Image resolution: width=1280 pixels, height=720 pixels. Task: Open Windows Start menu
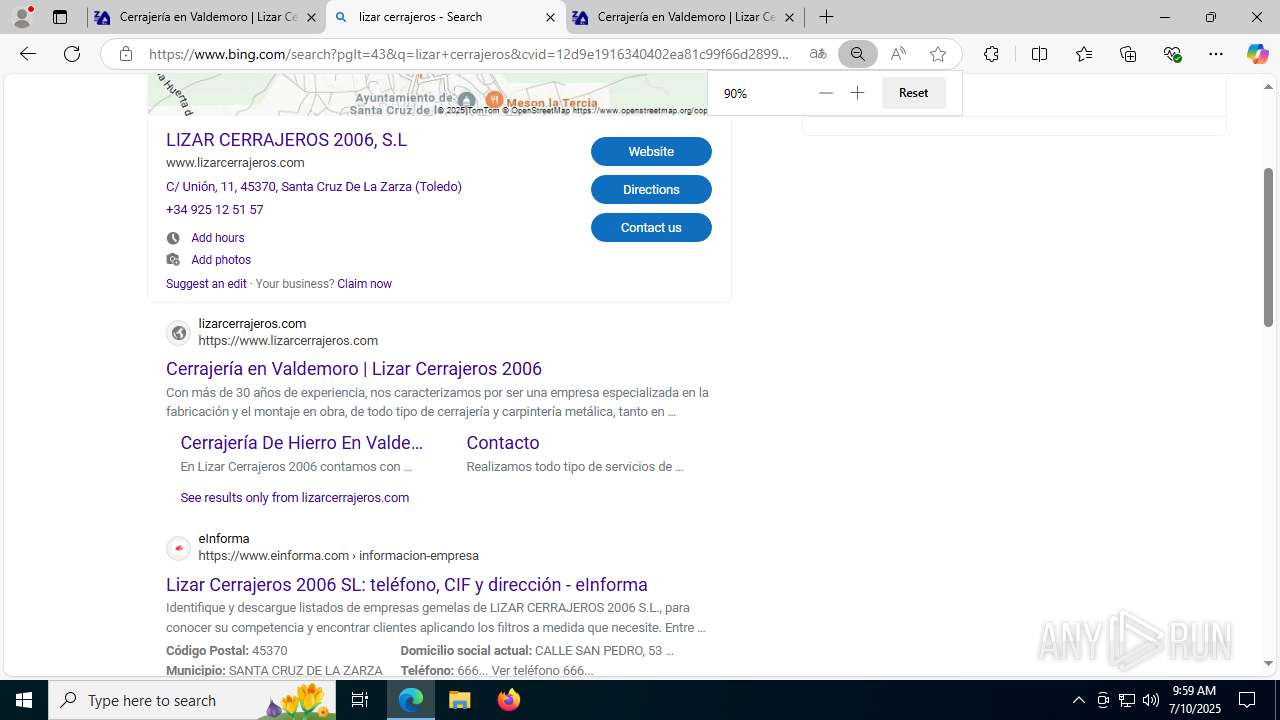(x=24, y=700)
